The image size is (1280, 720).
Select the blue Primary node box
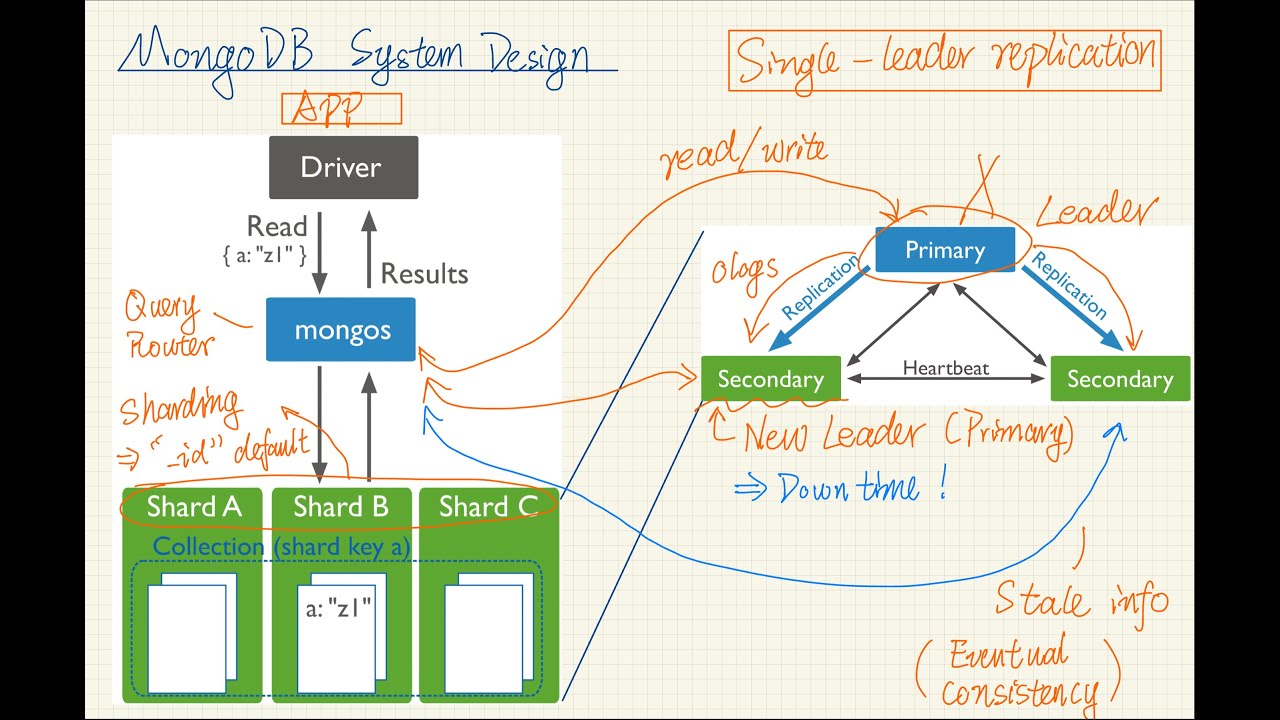(x=945, y=250)
